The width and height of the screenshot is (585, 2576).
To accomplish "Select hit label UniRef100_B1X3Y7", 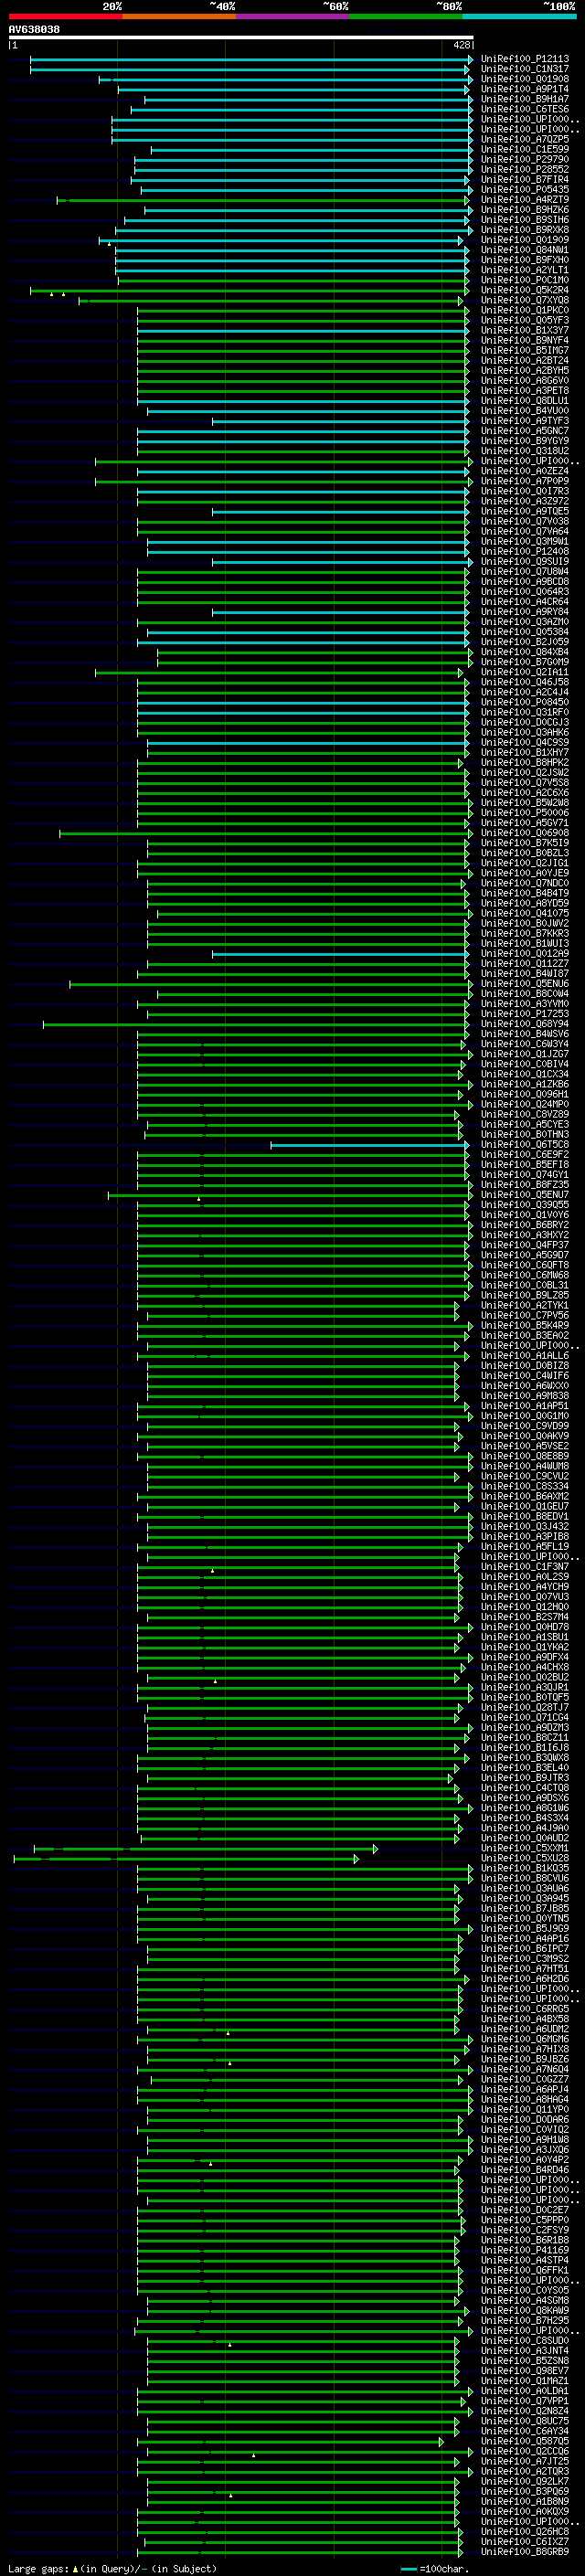I will coord(525,330).
